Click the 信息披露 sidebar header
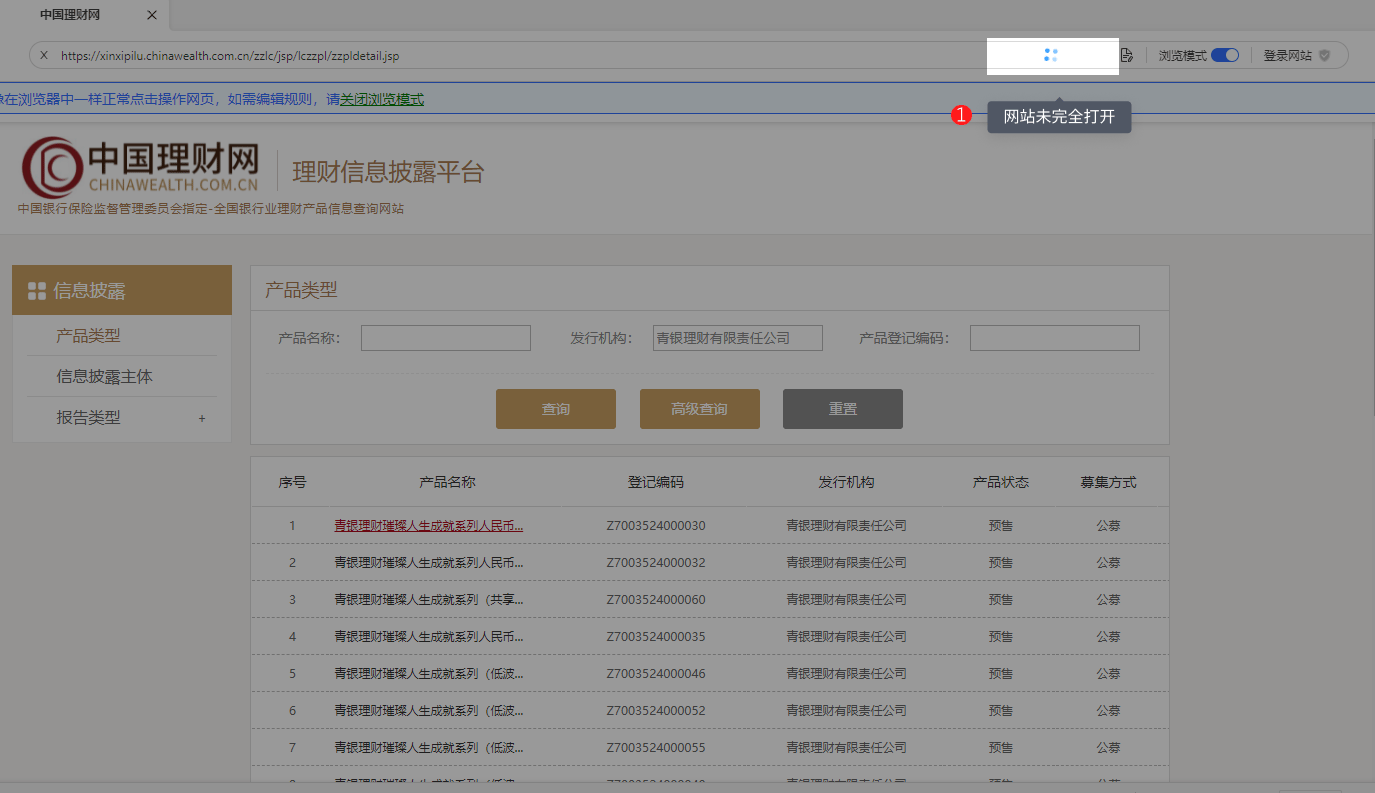 (122, 290)
